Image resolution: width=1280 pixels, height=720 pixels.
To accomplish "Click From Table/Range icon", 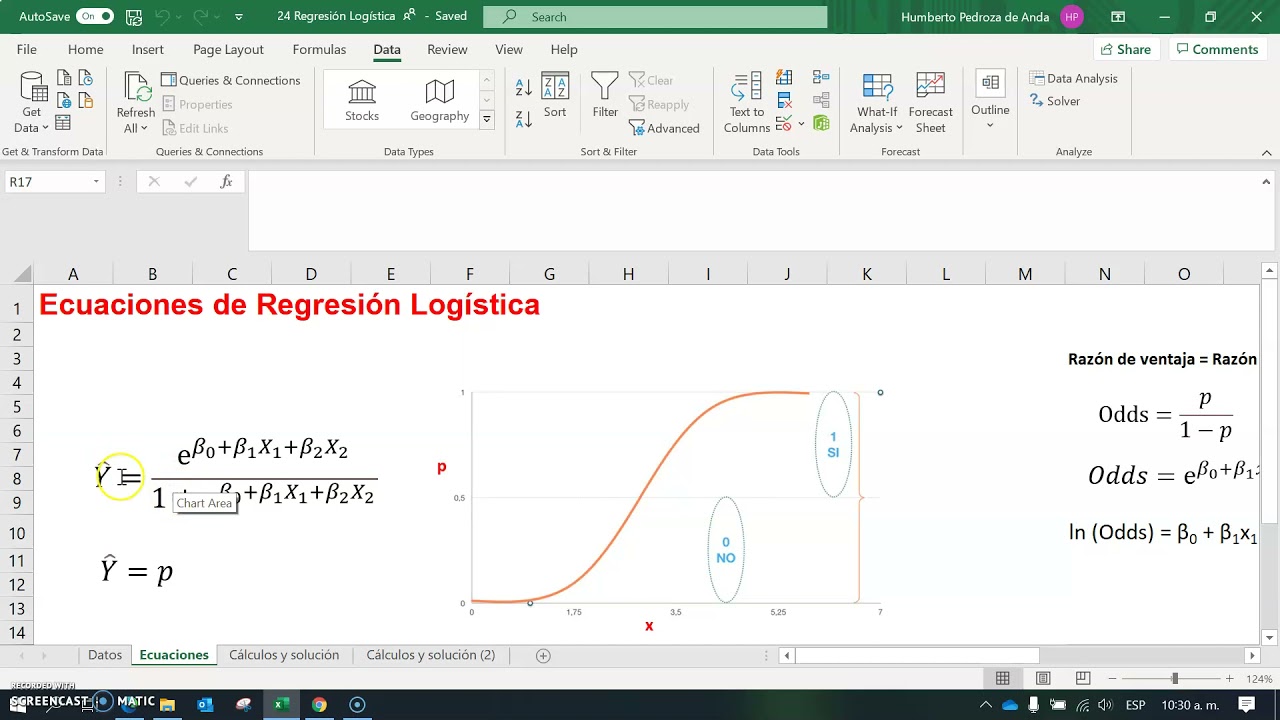I will 63,123.
